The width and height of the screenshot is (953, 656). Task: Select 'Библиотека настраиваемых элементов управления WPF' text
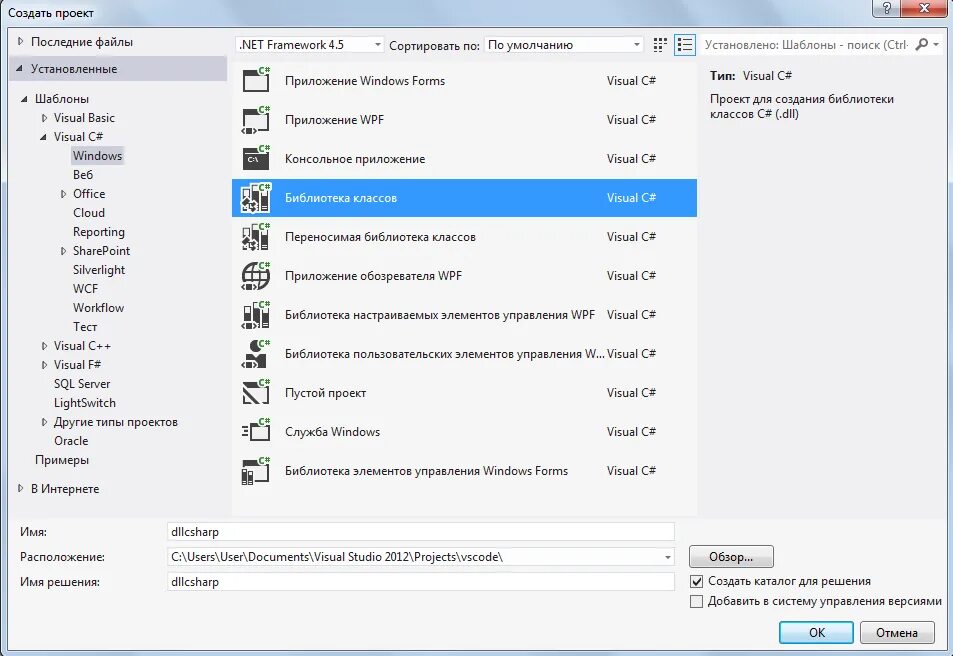point(439,314)
